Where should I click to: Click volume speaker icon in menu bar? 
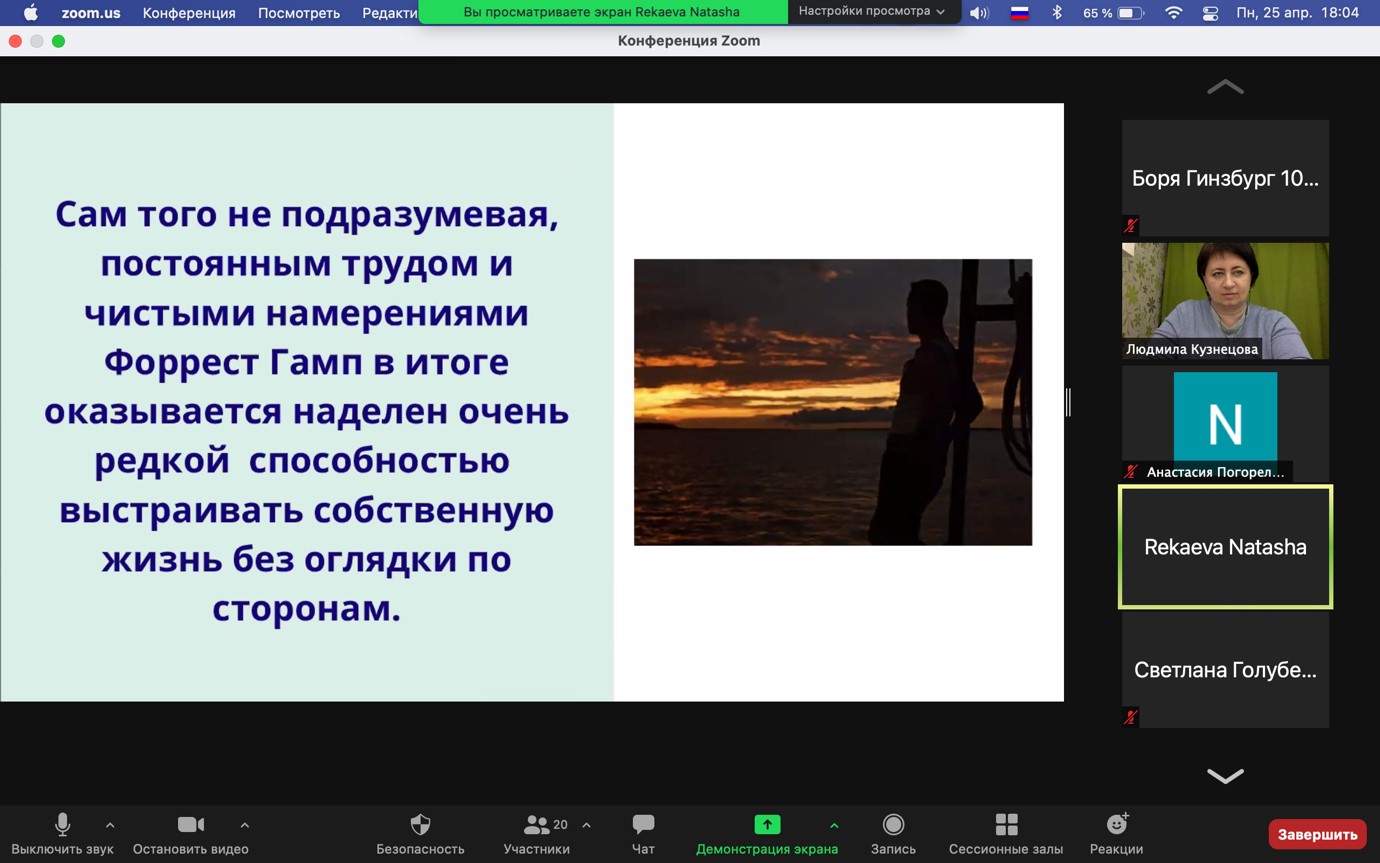coord(979,13)
